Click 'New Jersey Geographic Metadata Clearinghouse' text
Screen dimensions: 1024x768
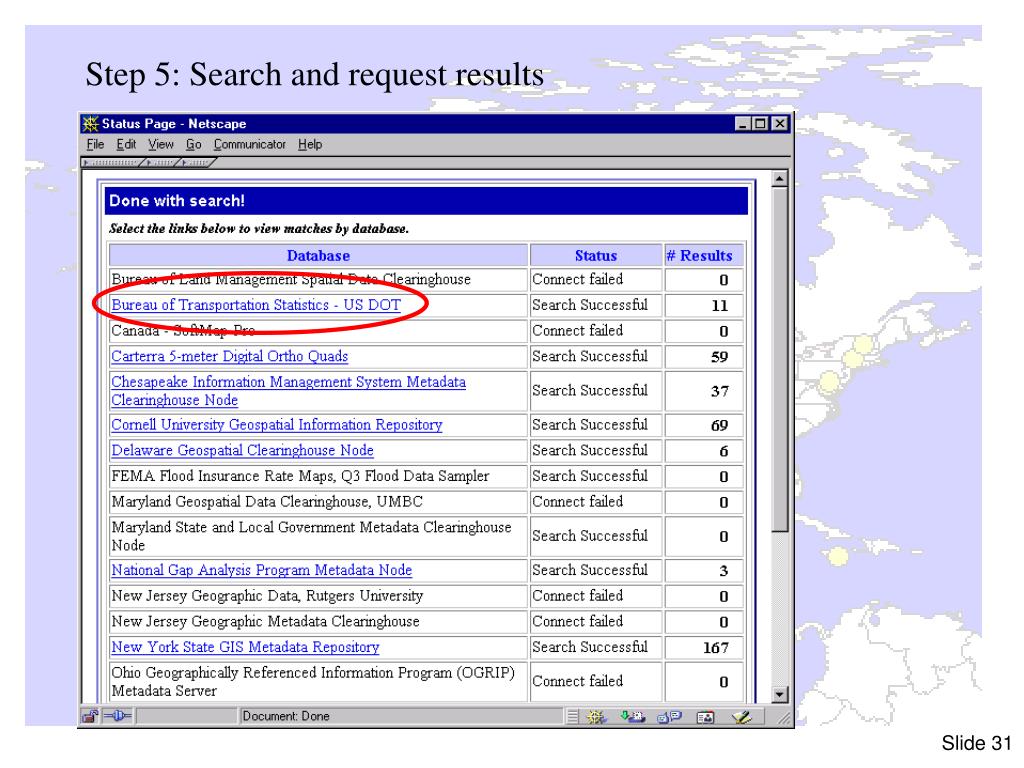click(265, 622)
